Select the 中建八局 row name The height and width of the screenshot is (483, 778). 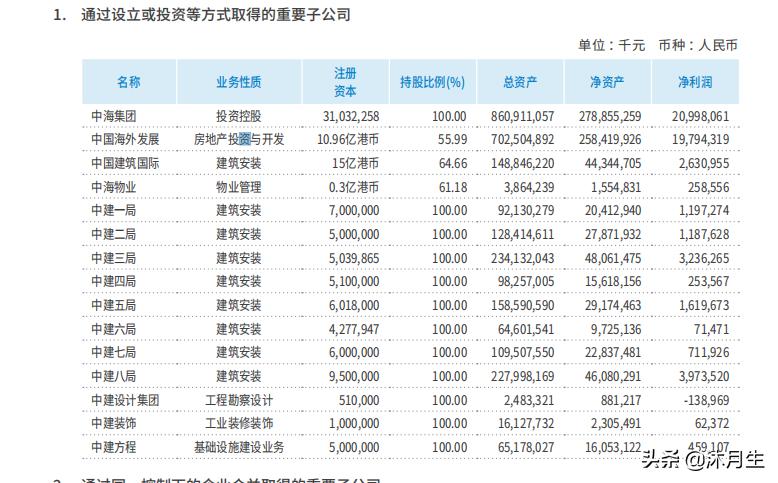point(114,376)
